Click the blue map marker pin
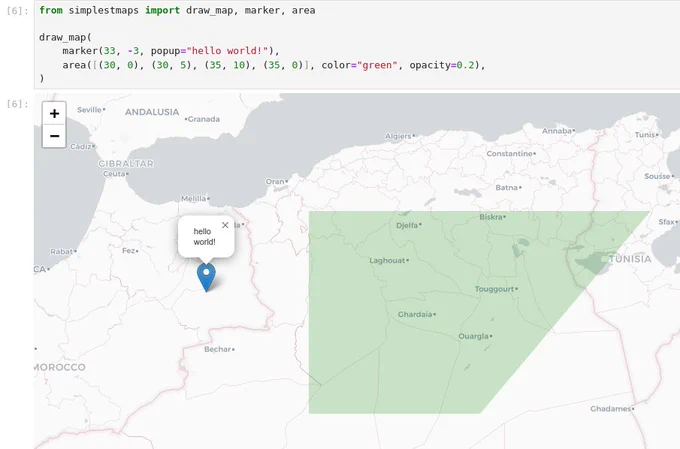This screenshot has width=680, height=449. (206, 277)
